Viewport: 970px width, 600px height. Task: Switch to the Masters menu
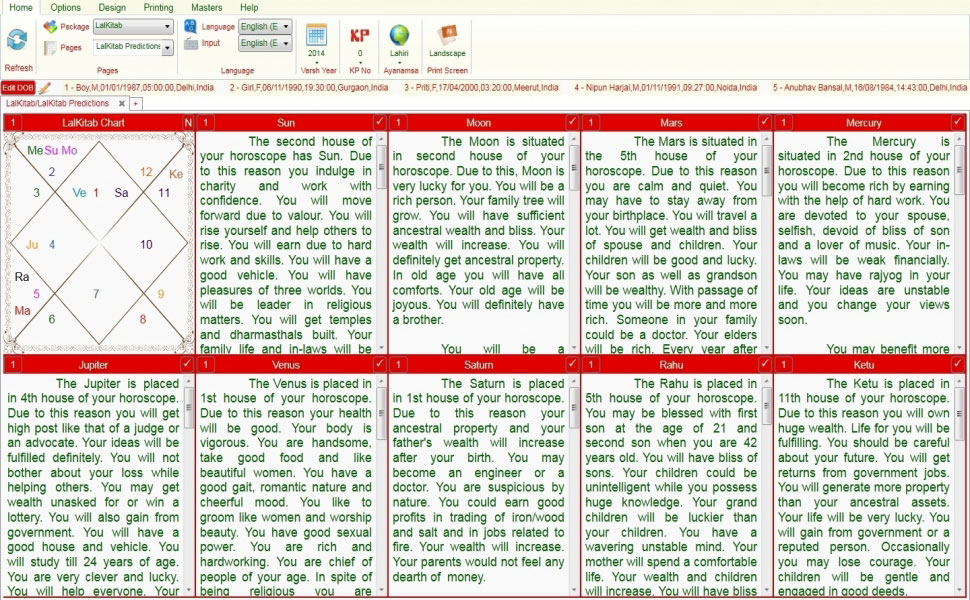pos(206,7)
